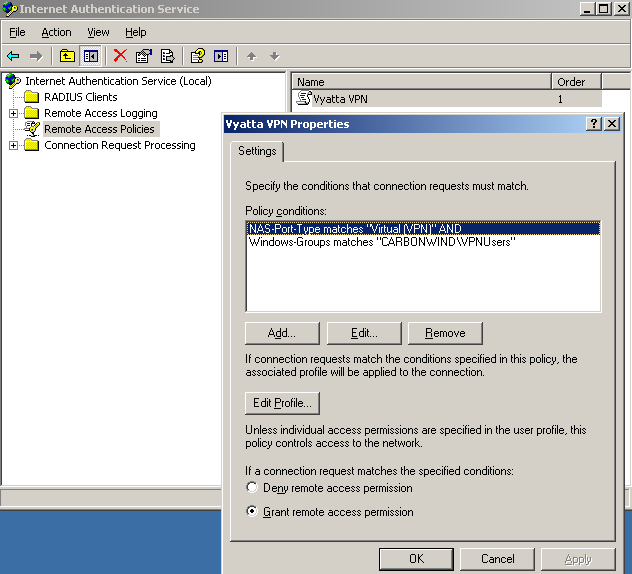632x574 pixels.
Task: Select Remote Access Logging tree item
Action: (101, 113)
